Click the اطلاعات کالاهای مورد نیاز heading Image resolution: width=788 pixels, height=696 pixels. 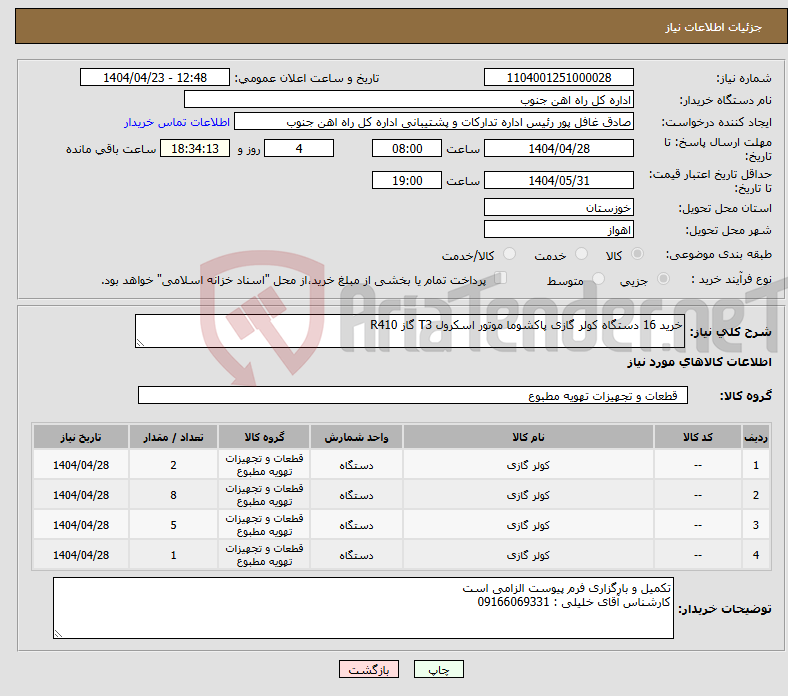click(699, 362)
